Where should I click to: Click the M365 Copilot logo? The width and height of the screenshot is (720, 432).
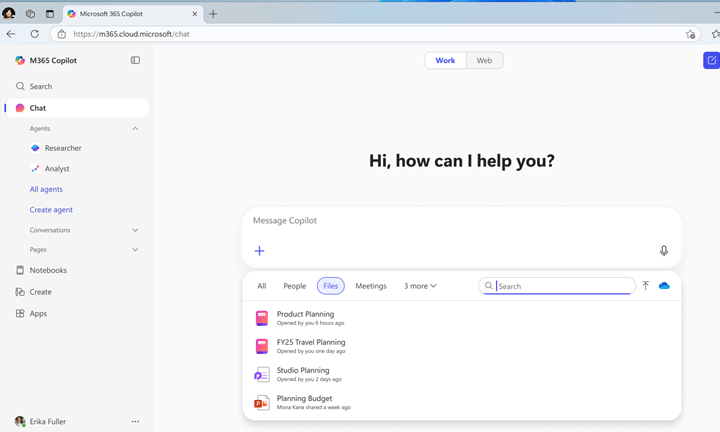(x=20, y=60)
